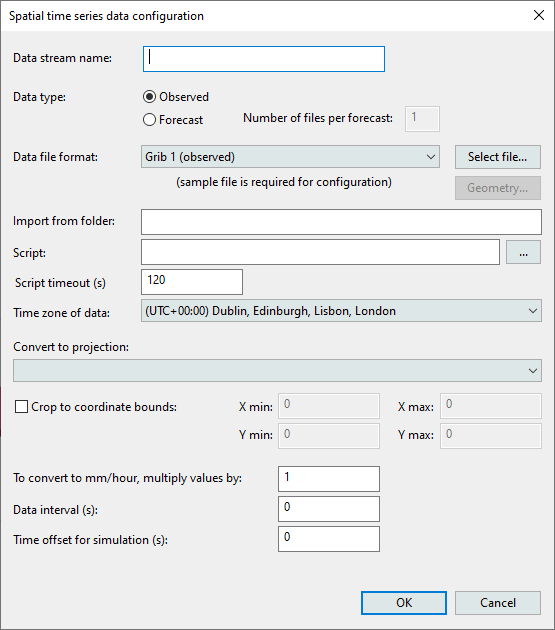Click the Select file... button
555x630 pixels.
point(498,157)
